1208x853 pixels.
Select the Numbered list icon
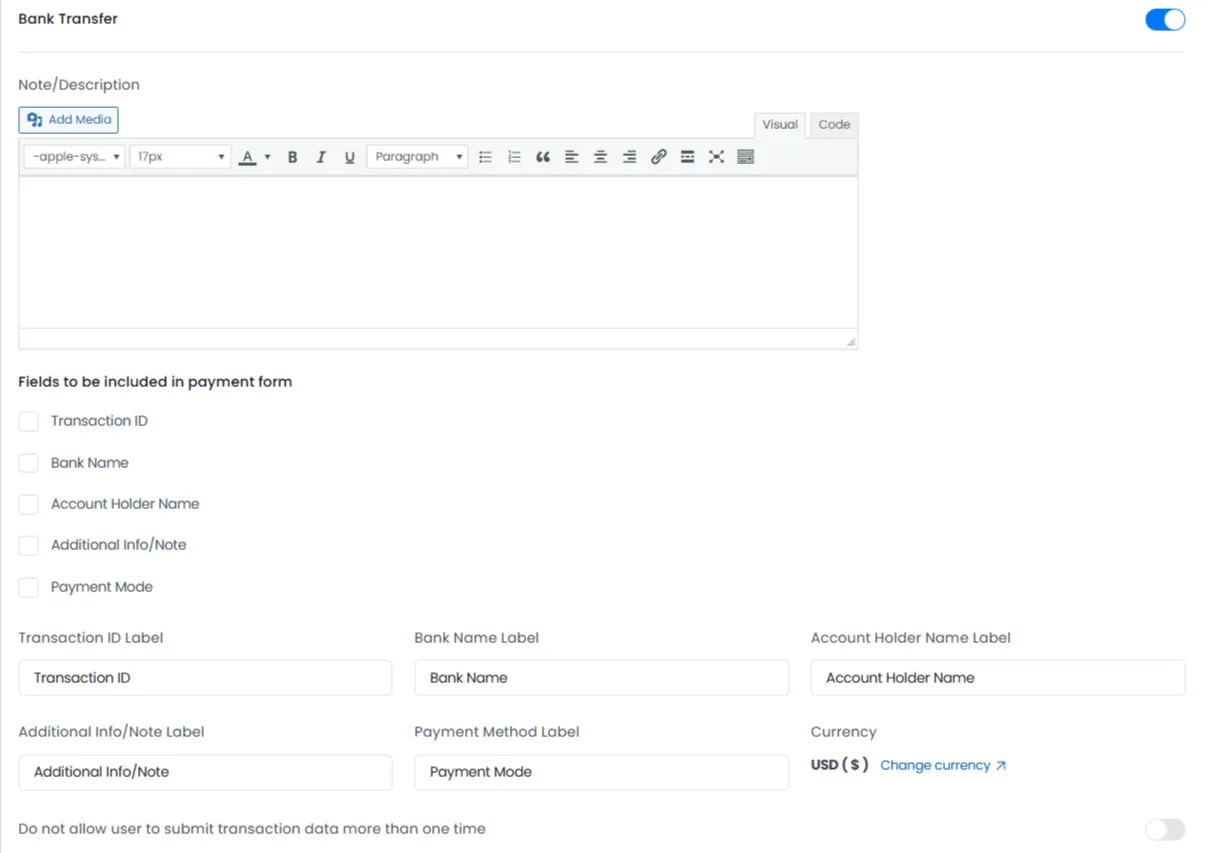click(514, 156)
